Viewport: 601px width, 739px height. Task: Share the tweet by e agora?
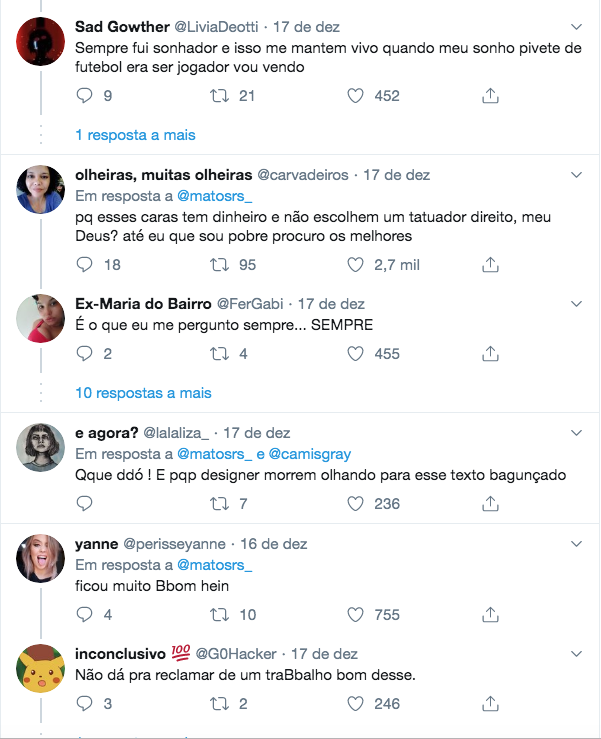pos(490,503)
